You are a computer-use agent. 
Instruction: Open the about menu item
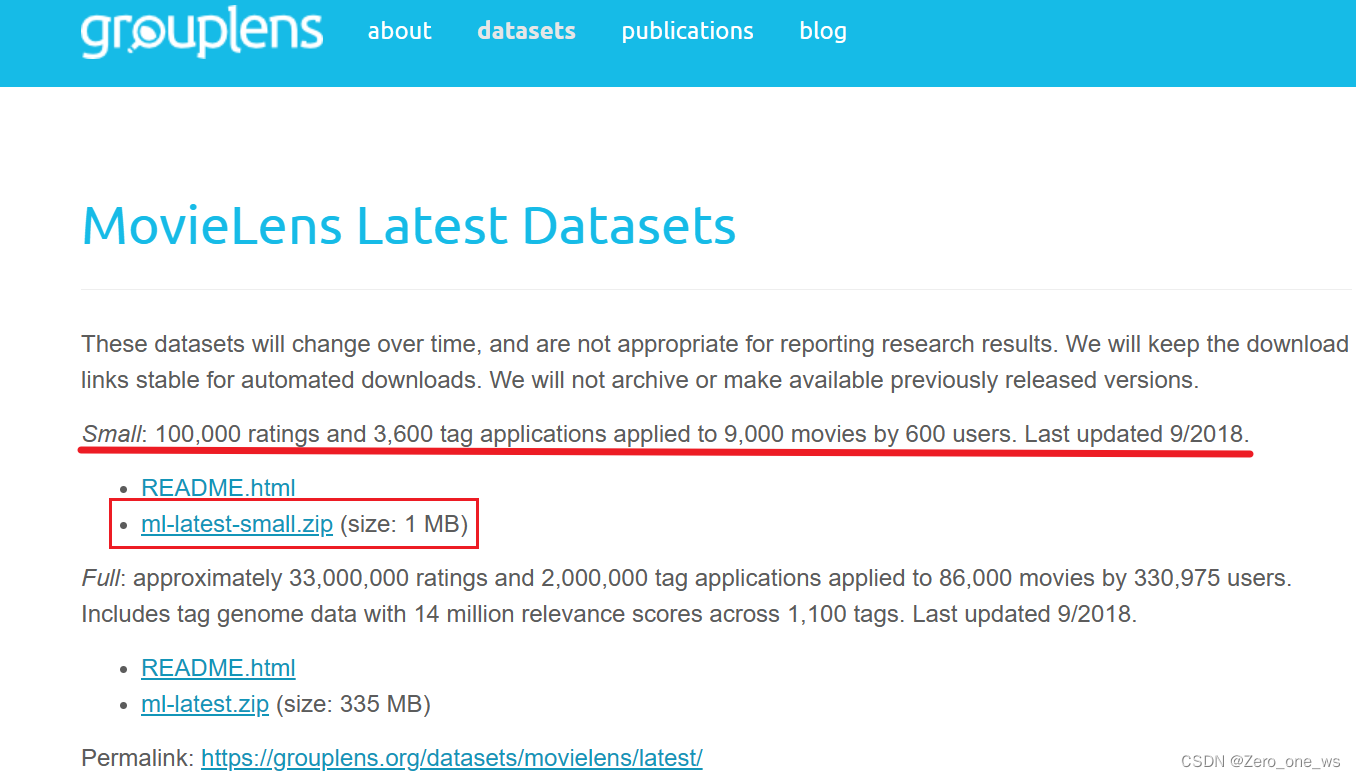(x=399, y=31)
